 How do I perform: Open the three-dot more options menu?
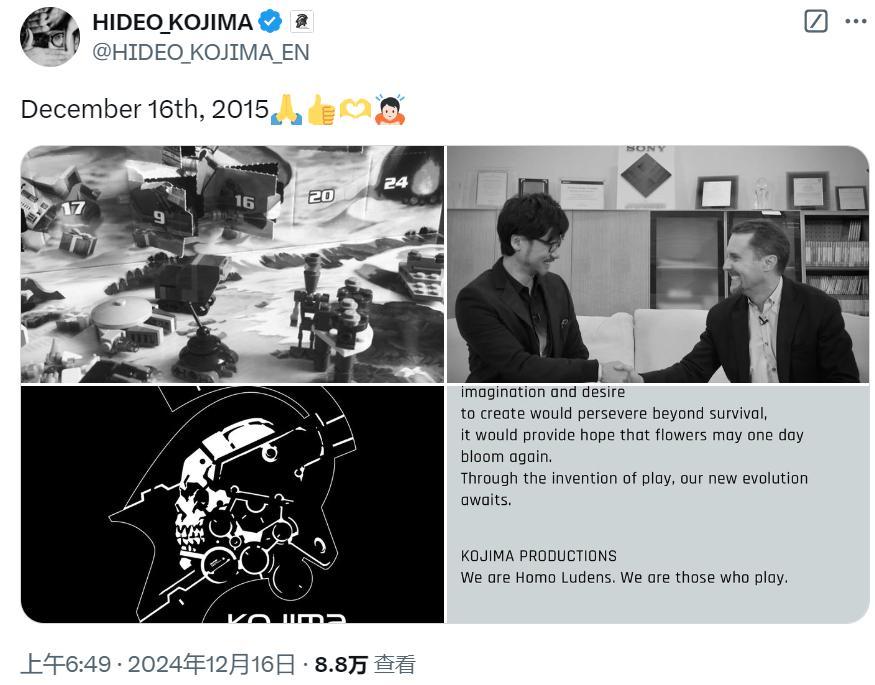[x=855, y=22]
